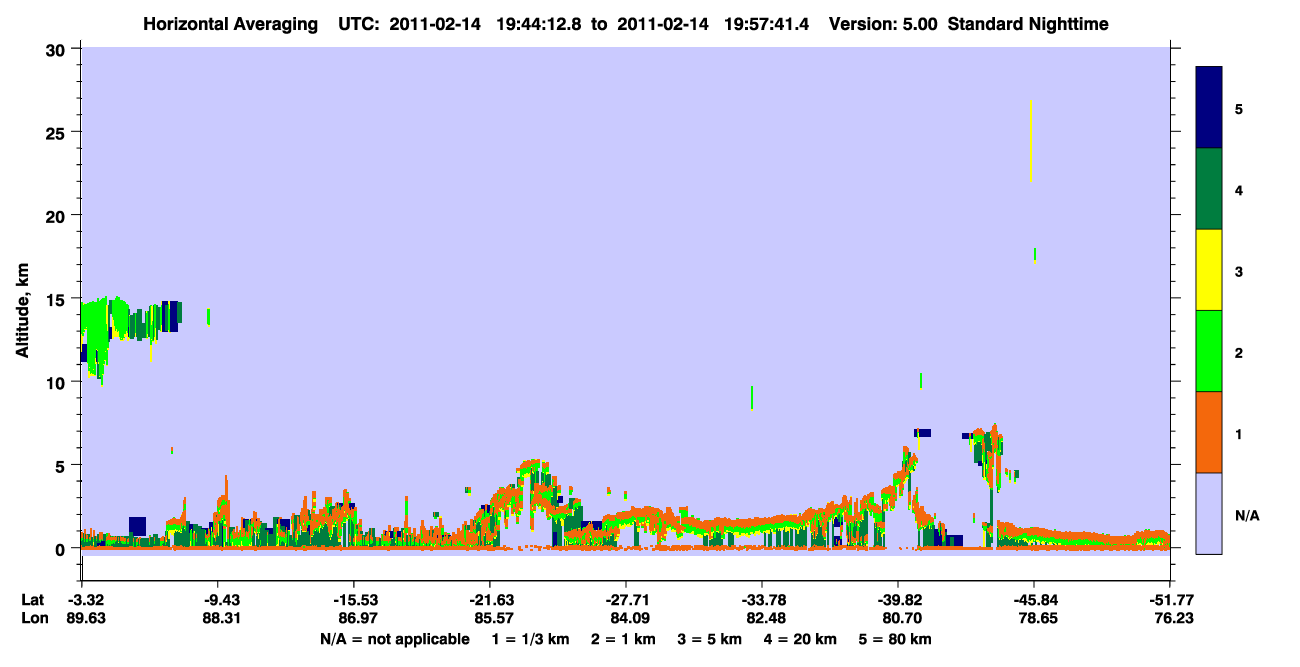
Task: Click the end time '19:57:41.4'
Action: 767,24
